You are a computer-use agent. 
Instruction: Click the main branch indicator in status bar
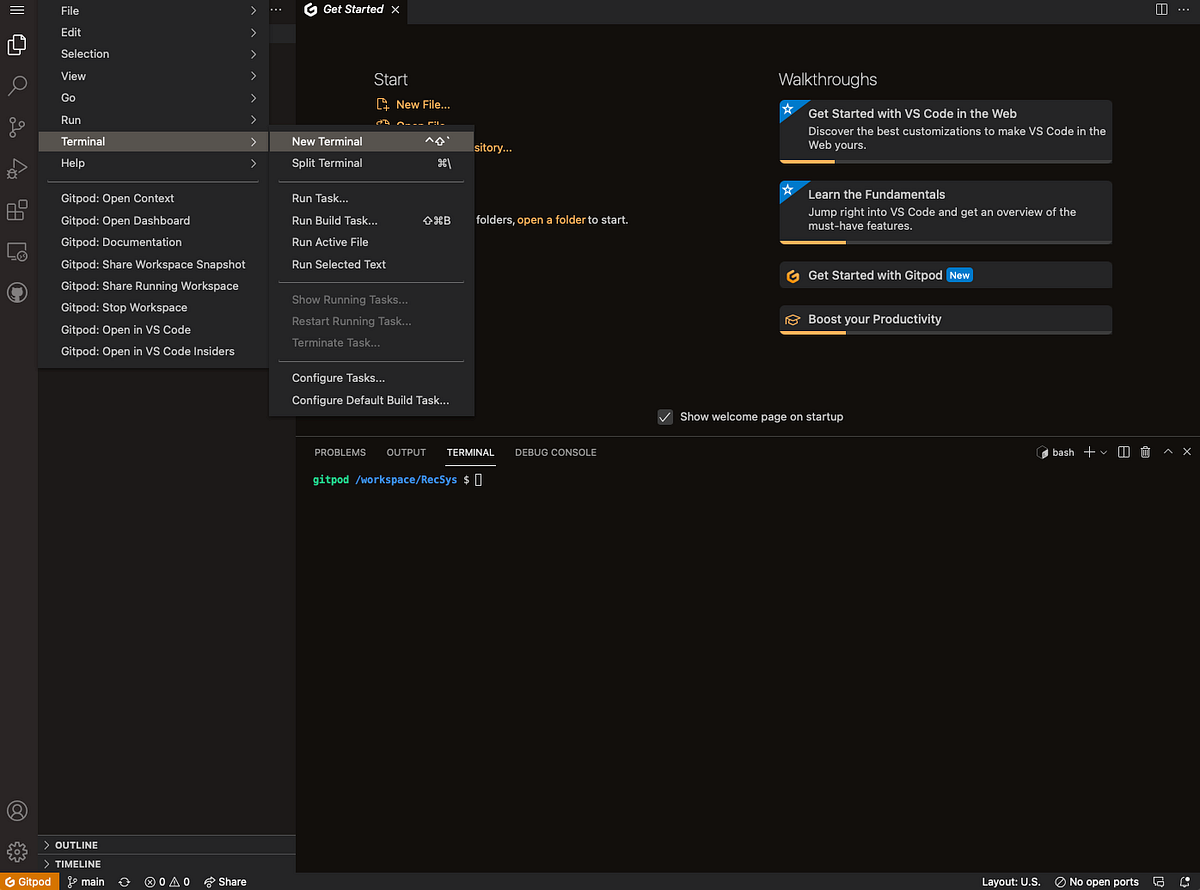86,882
